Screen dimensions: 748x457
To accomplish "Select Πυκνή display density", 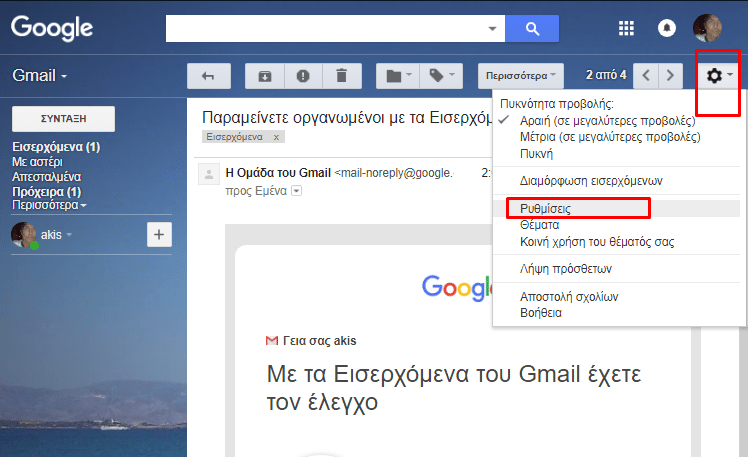I will 536,154.
